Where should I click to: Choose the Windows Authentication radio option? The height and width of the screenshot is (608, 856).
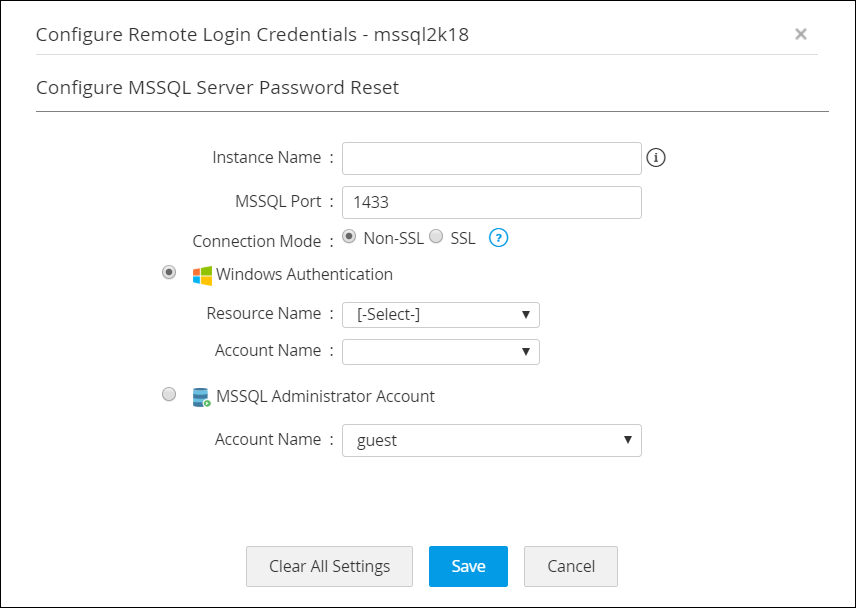pos(169,273)
